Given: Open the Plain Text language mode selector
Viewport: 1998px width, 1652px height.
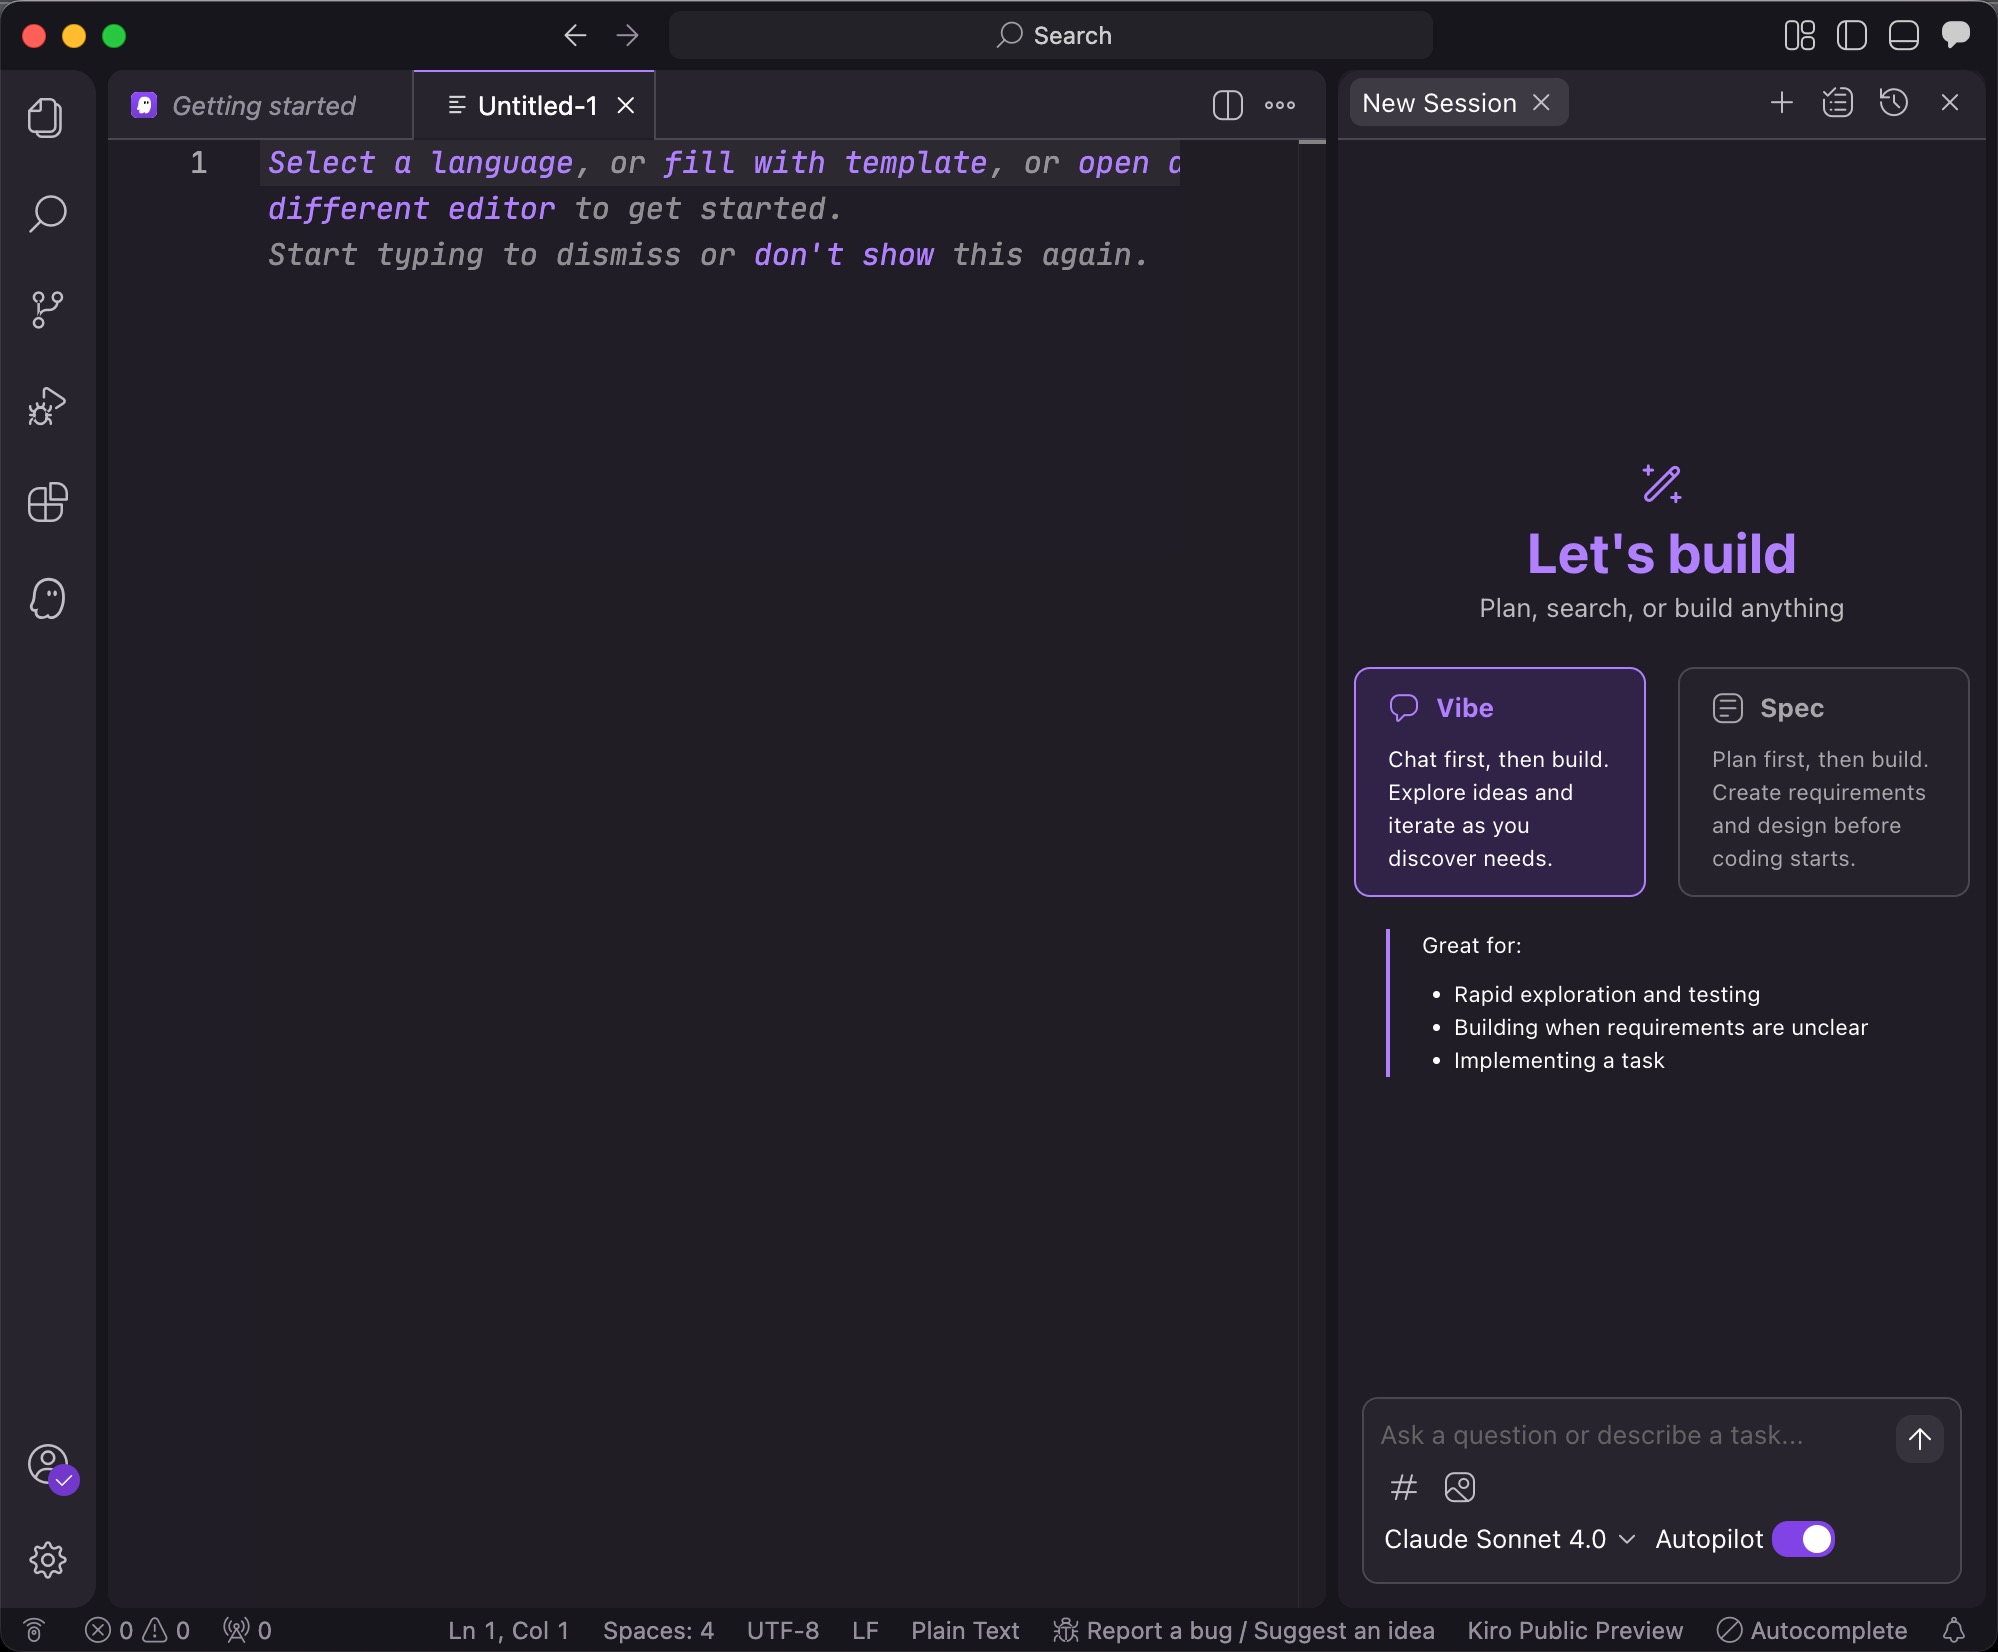Looking at the screenshot, I should pyautogui.click(x=964, y=1630).
